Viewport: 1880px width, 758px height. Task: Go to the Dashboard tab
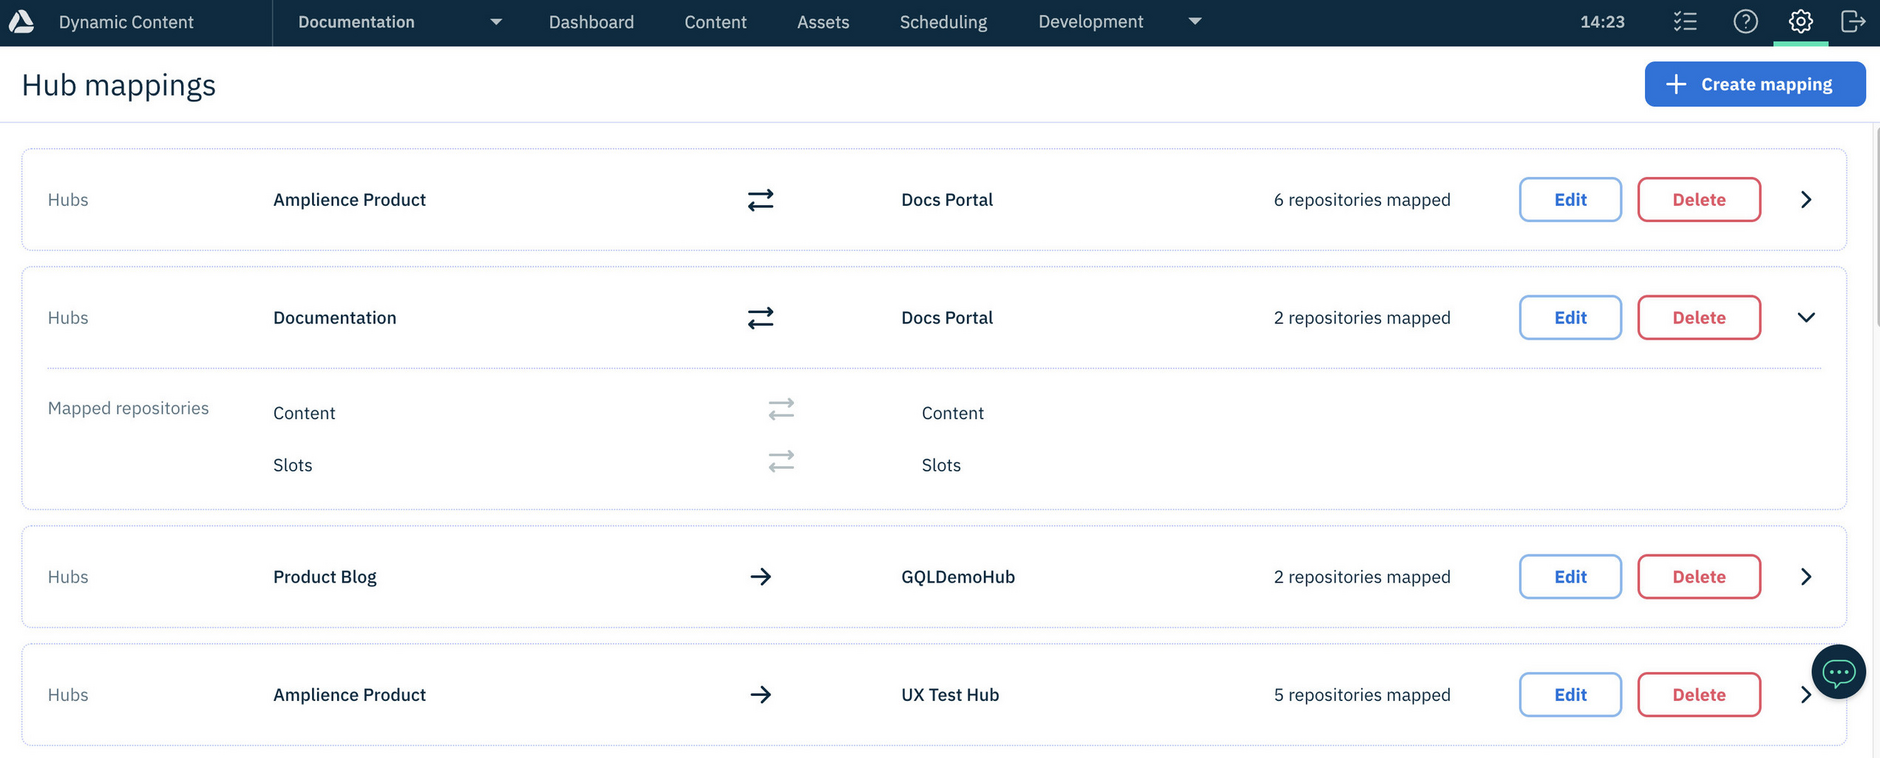pyautogui.click(x=591, y=22)
